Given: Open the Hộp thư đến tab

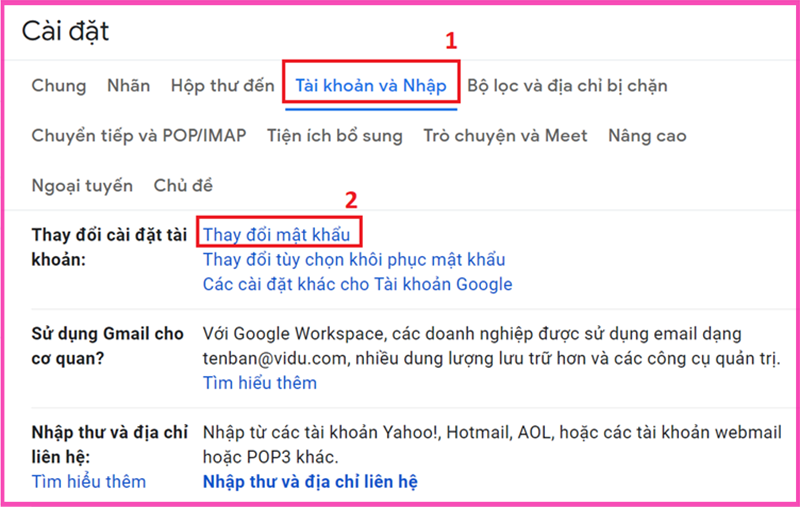Looking at the screenshot, I should [x=222, y=85].
